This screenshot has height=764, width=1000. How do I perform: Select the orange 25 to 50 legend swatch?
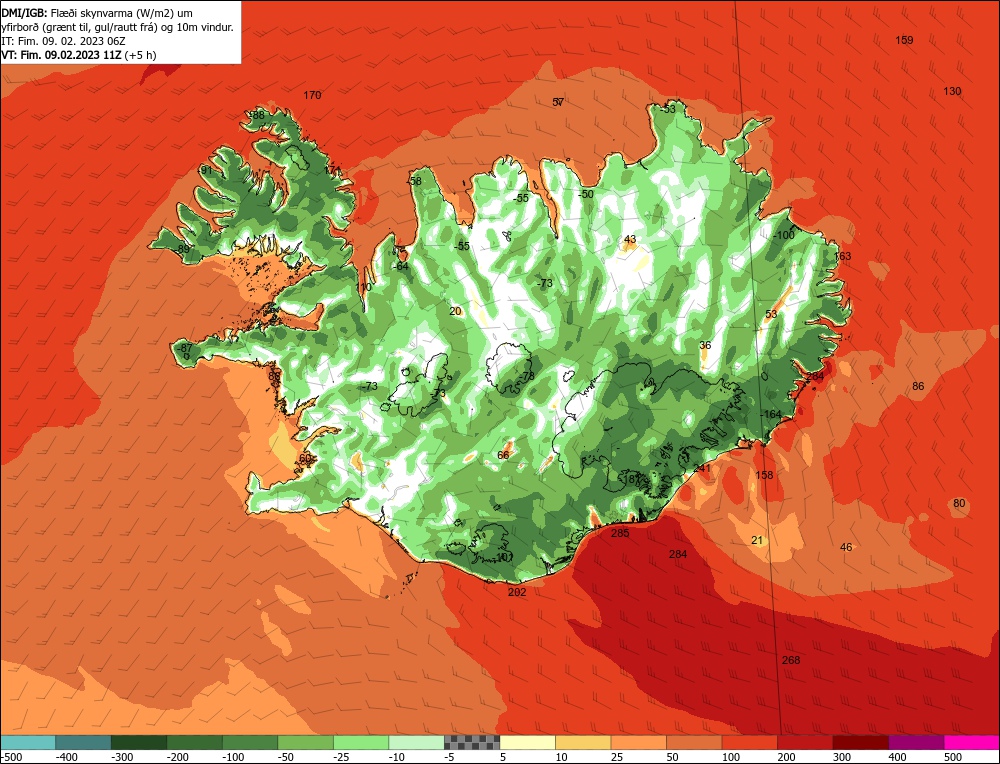[638, 742]
